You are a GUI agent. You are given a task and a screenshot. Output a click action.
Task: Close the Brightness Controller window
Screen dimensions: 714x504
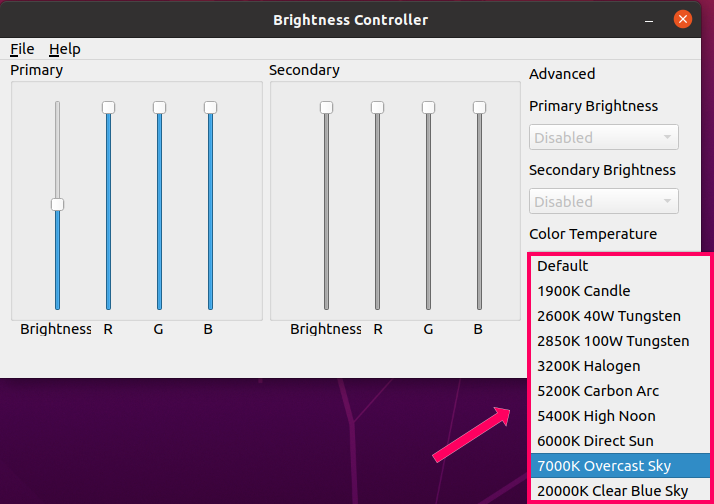click(683, 19)
